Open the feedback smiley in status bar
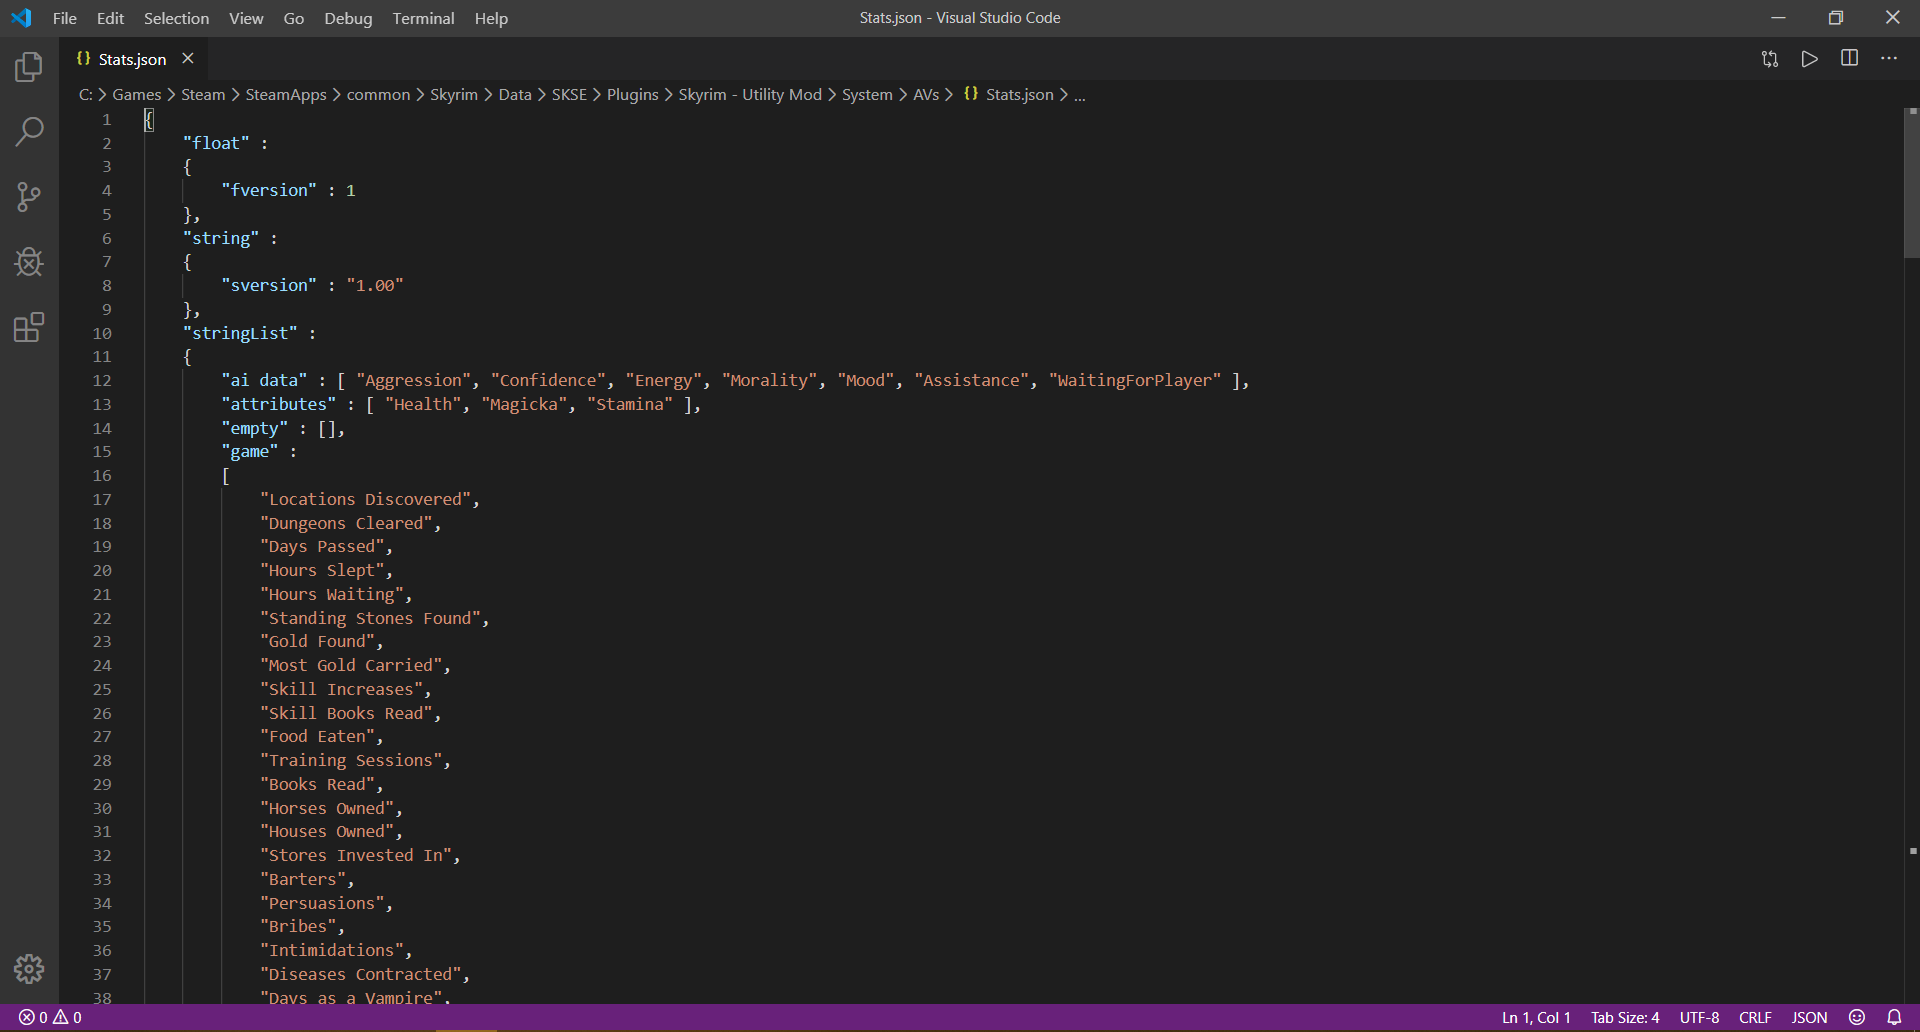 (1857, 1018)
